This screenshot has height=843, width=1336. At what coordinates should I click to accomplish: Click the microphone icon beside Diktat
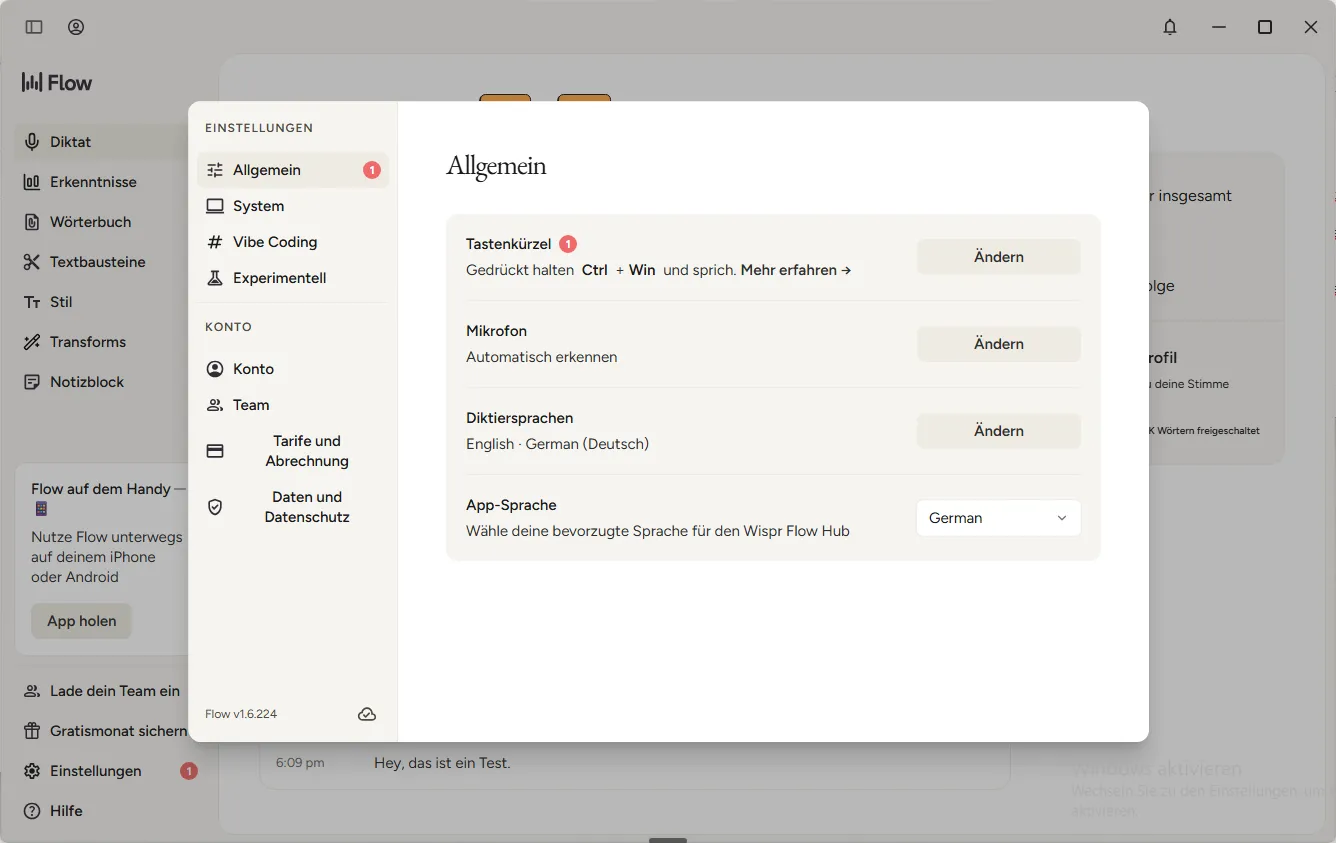pos(32,142)
